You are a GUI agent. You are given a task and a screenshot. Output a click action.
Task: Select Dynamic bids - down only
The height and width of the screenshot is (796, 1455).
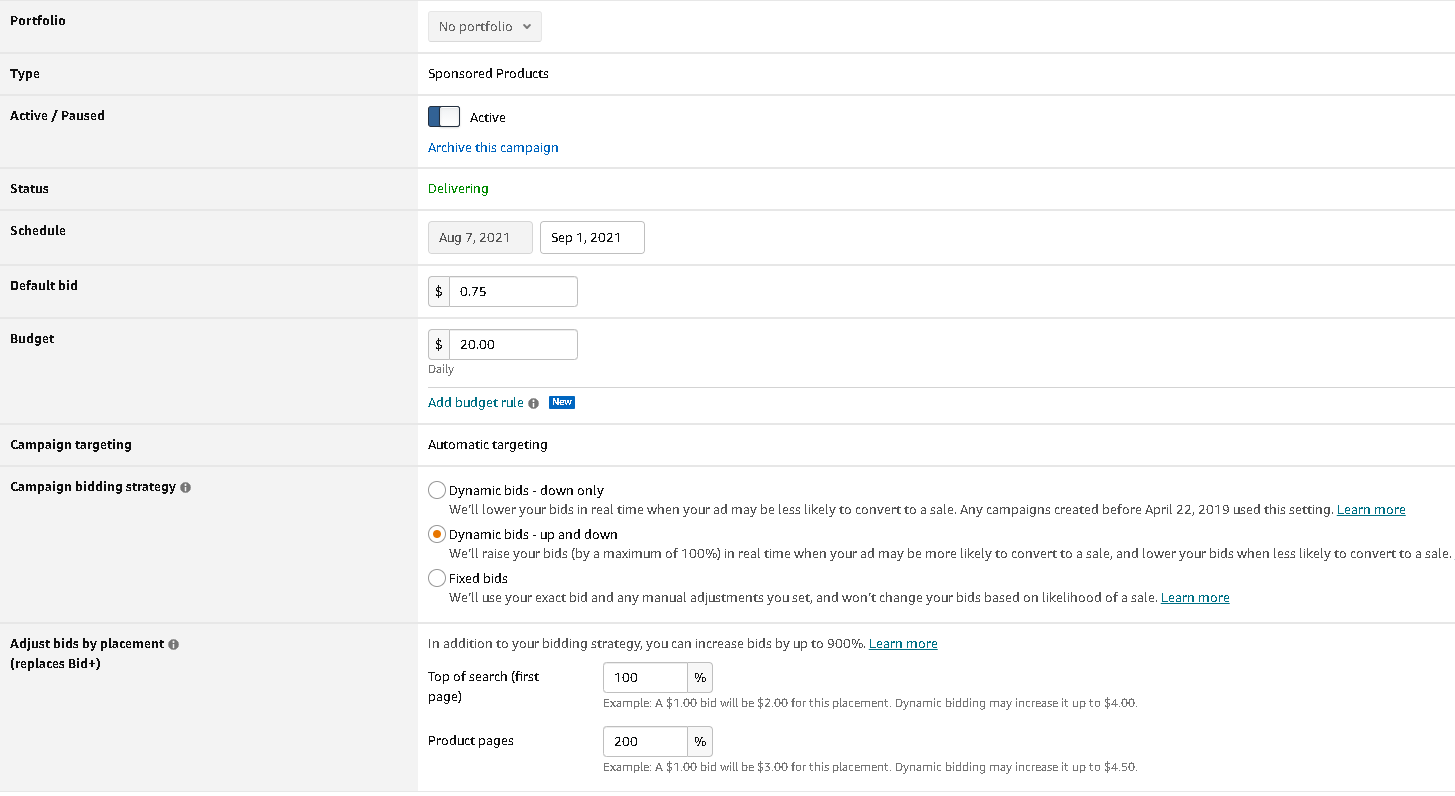coord(437,490)
